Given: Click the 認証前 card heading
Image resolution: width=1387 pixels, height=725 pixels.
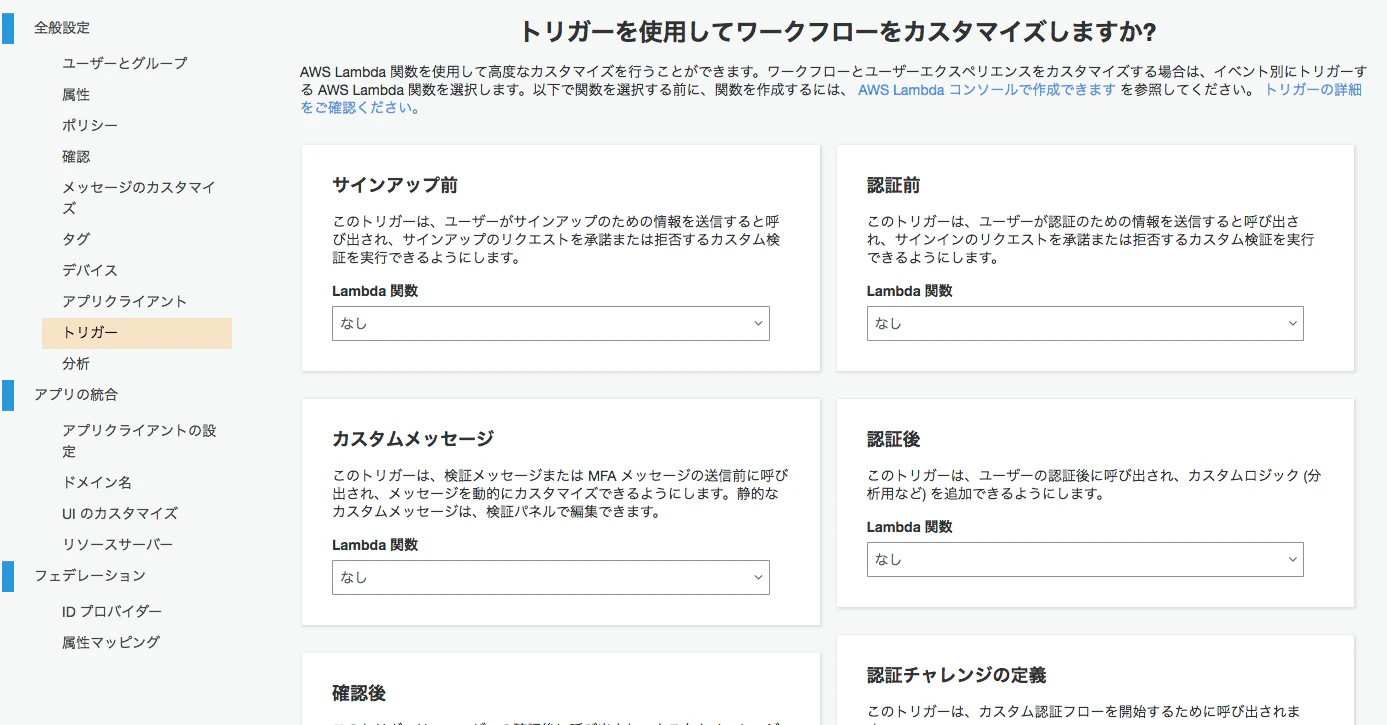Looking at the screenshot, I should (x=893, y=185).
